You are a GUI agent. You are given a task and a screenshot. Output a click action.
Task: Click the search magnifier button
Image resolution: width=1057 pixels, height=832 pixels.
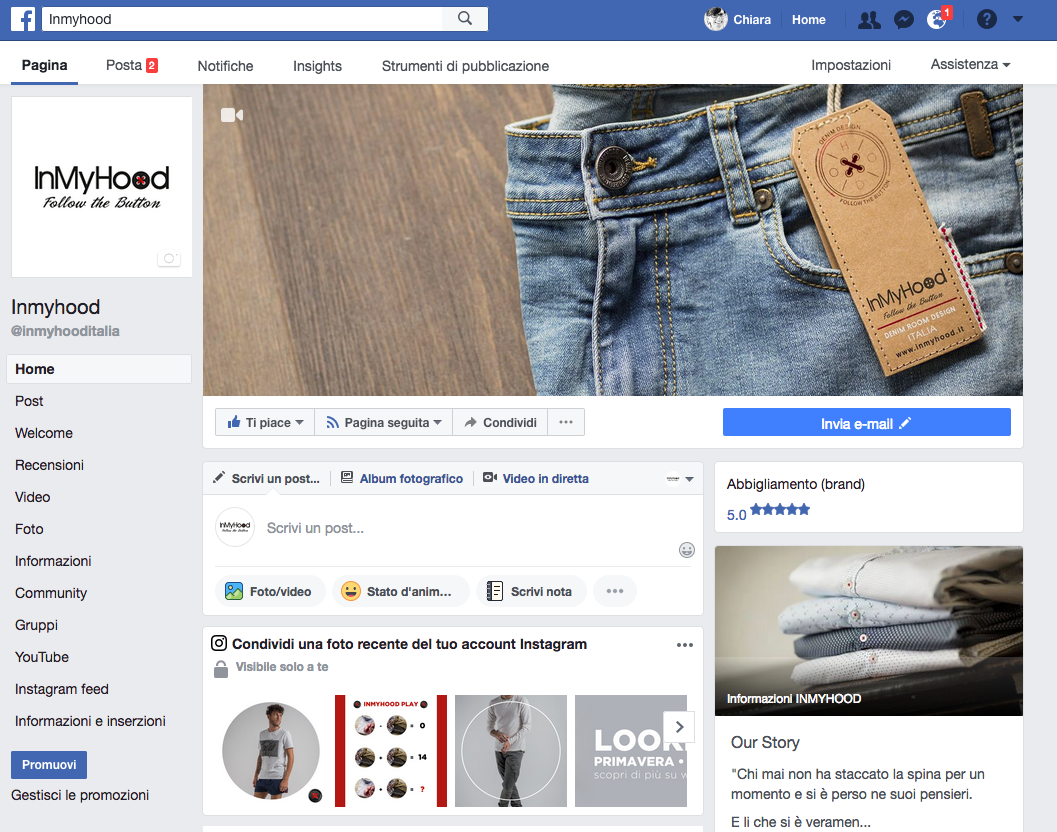[x=465, y=19]
